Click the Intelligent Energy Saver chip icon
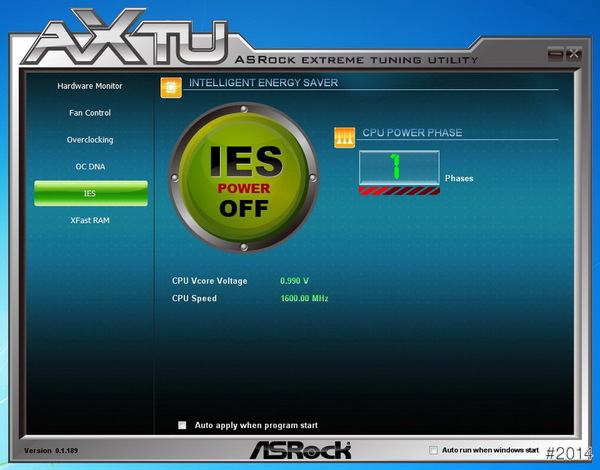This screenshot has width=600, height=470. pos(171,87)
